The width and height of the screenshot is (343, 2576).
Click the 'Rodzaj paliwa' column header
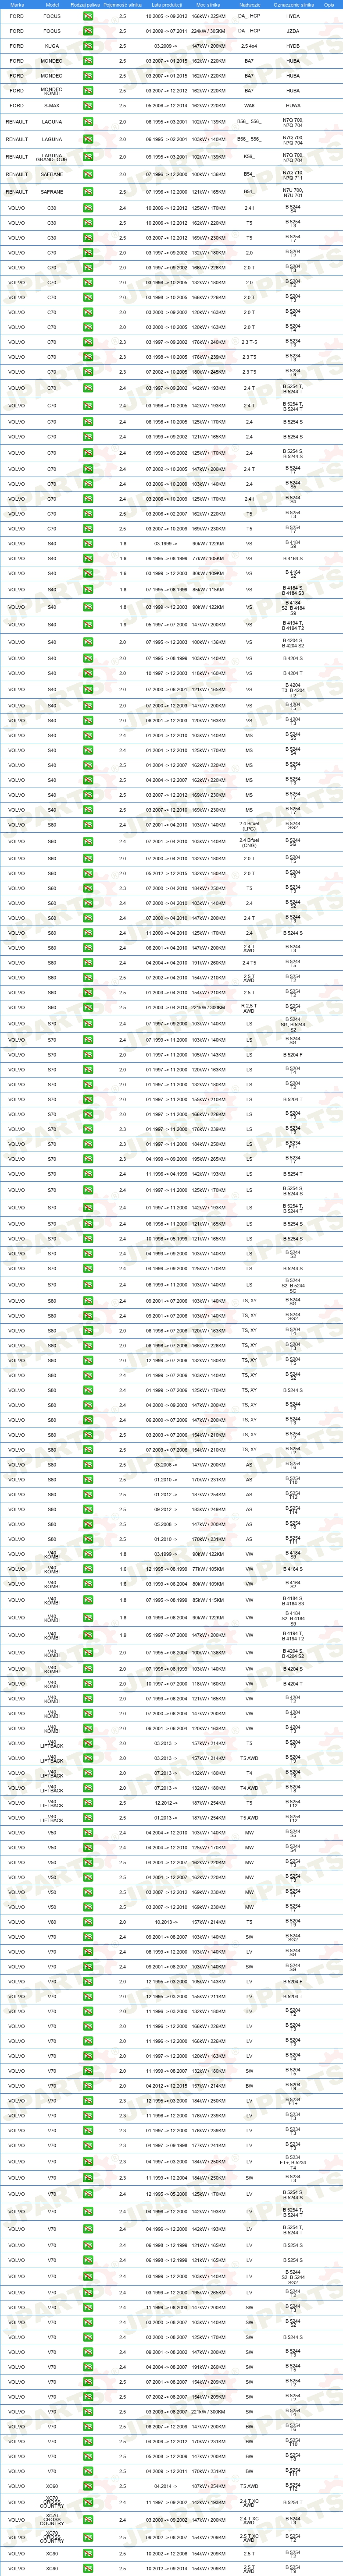pos(85,5)
